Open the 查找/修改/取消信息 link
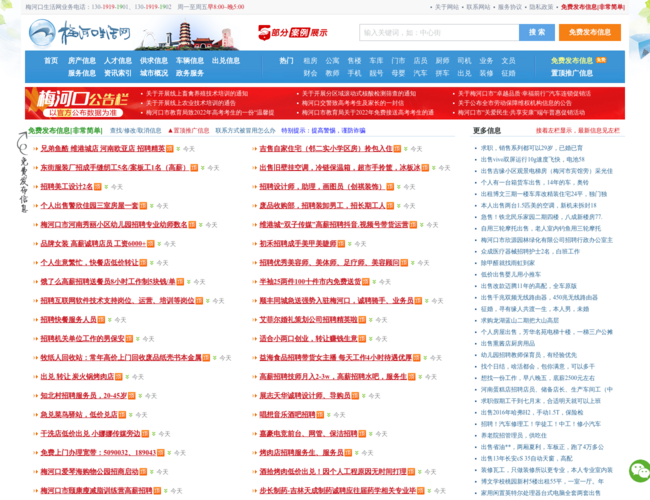 point(135,131)
